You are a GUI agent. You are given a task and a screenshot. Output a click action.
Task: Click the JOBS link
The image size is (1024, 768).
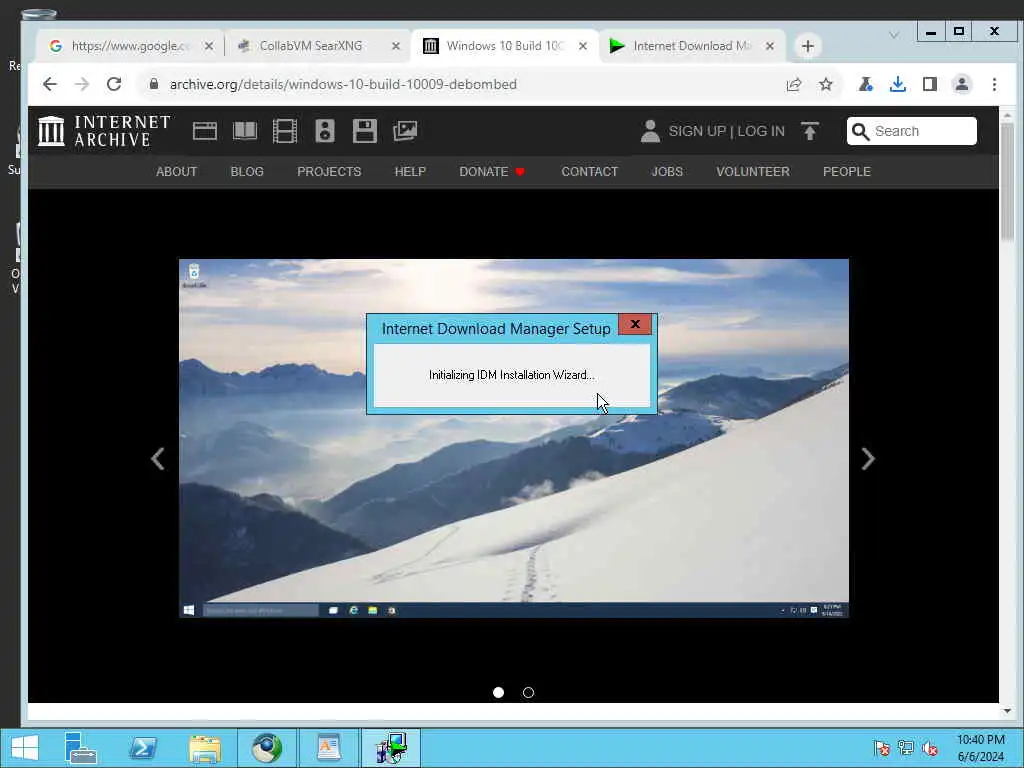coord(667,172)
